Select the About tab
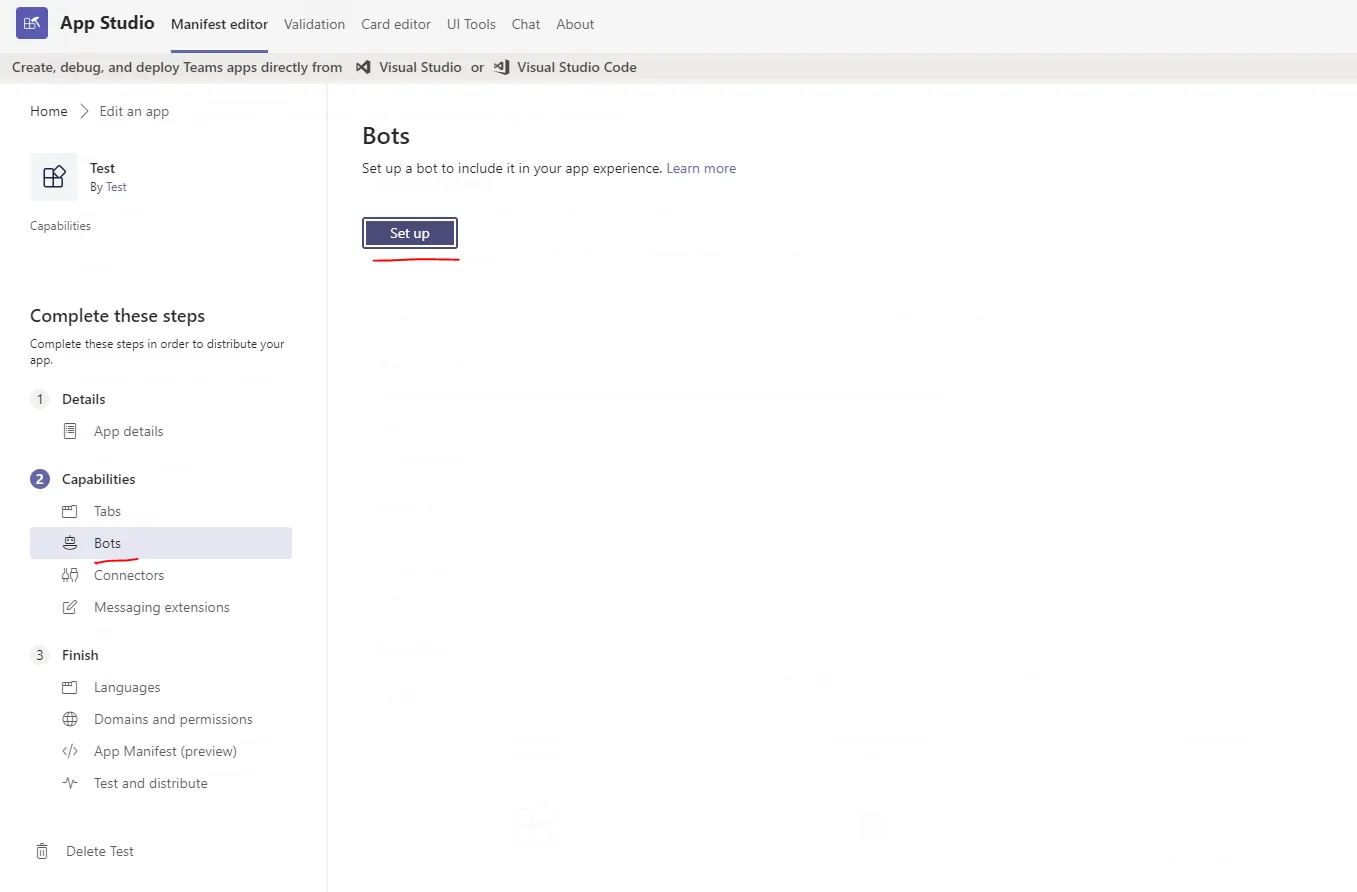 pos(575,24)
